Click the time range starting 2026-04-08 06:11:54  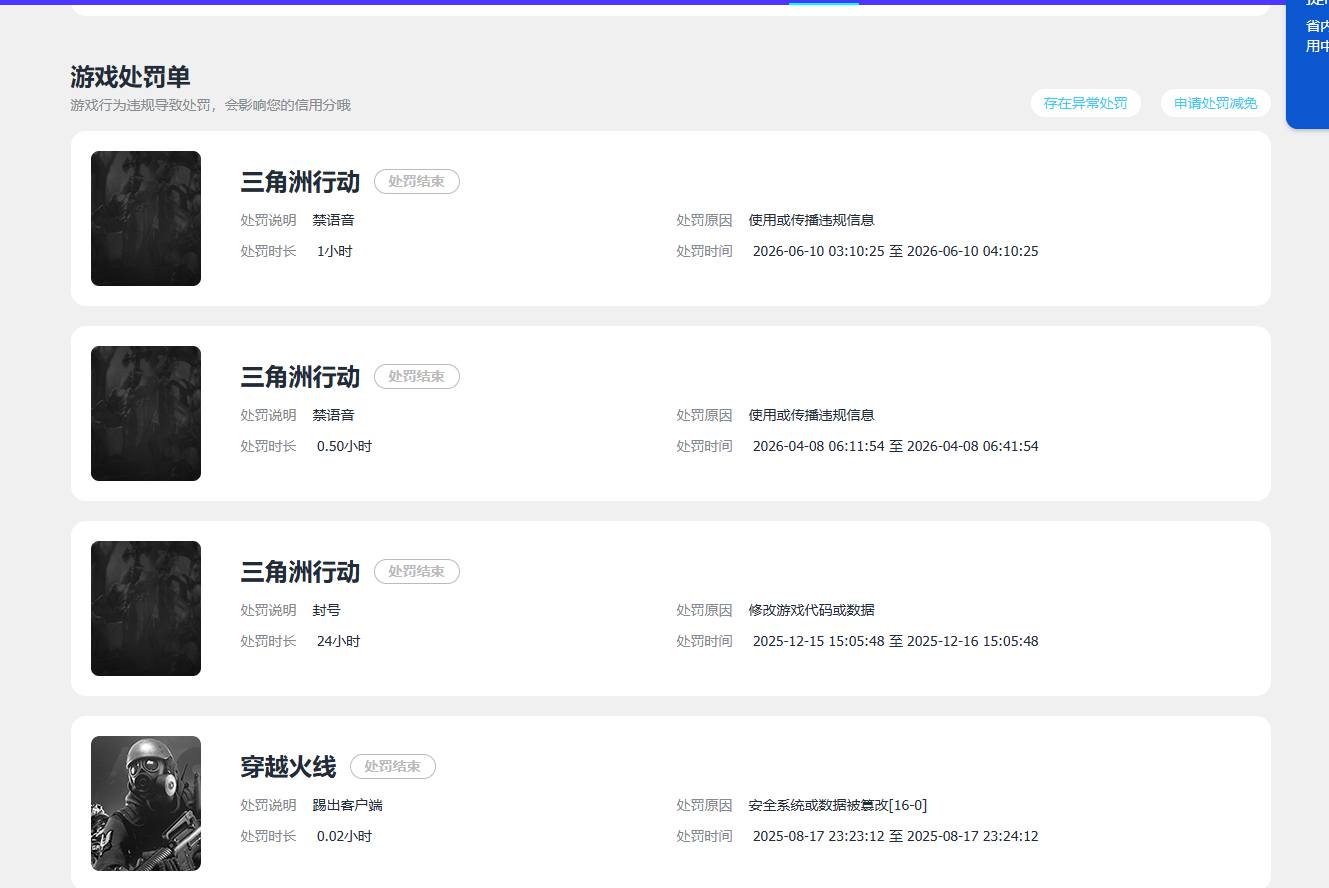896,446
